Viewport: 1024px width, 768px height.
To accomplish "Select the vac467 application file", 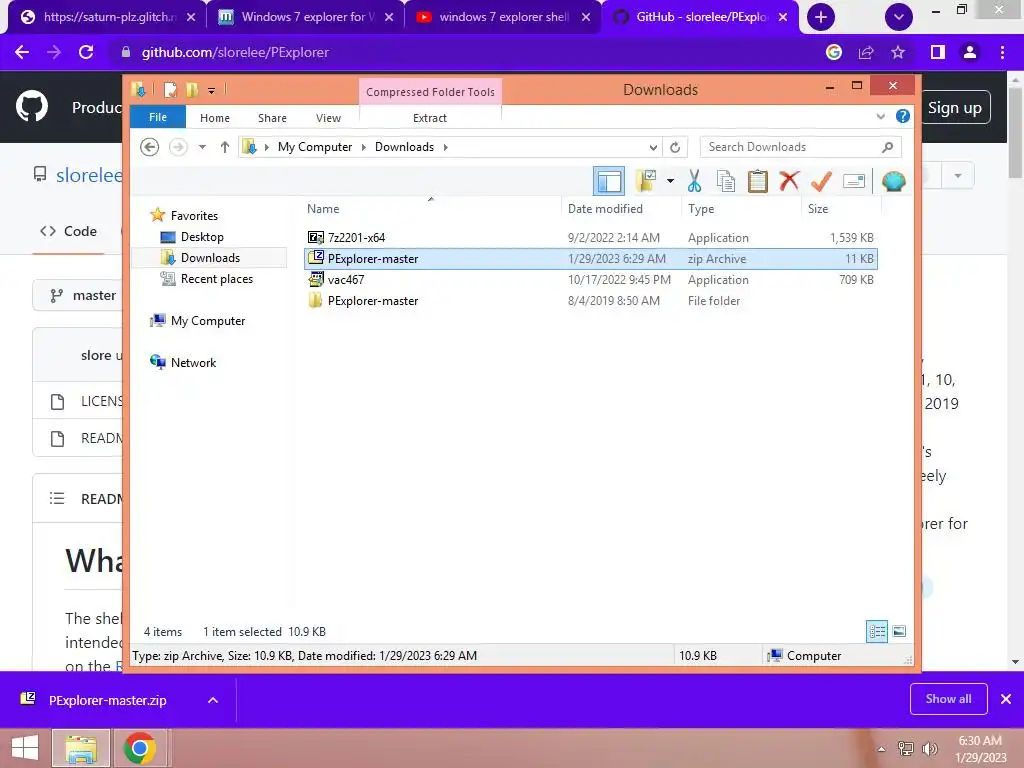I will click(x=591, y=280).
